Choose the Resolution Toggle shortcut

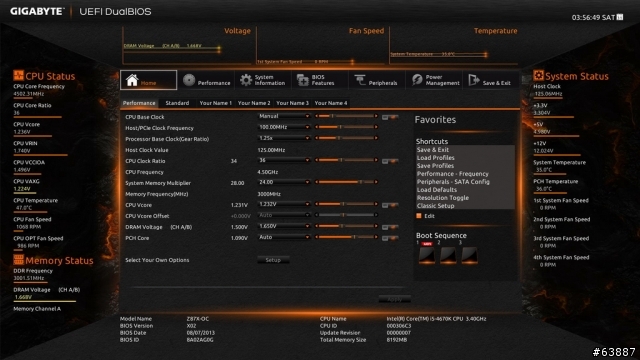pos(442,198)
